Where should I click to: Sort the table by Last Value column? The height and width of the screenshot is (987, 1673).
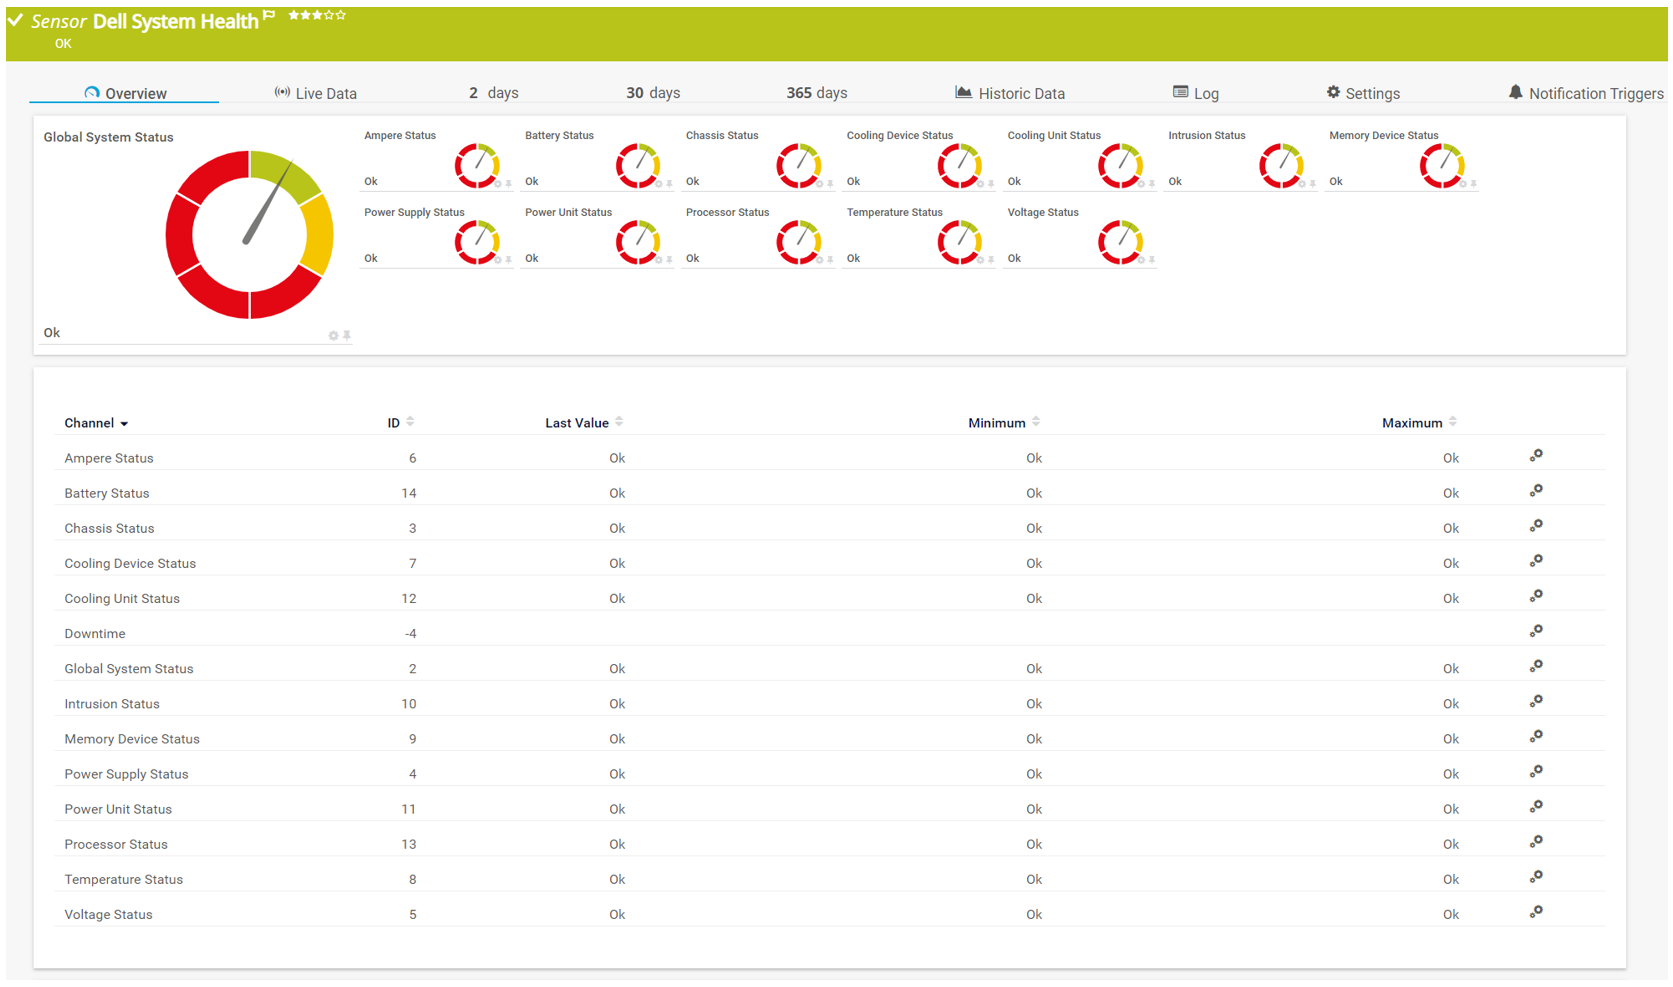click(618, 421)
